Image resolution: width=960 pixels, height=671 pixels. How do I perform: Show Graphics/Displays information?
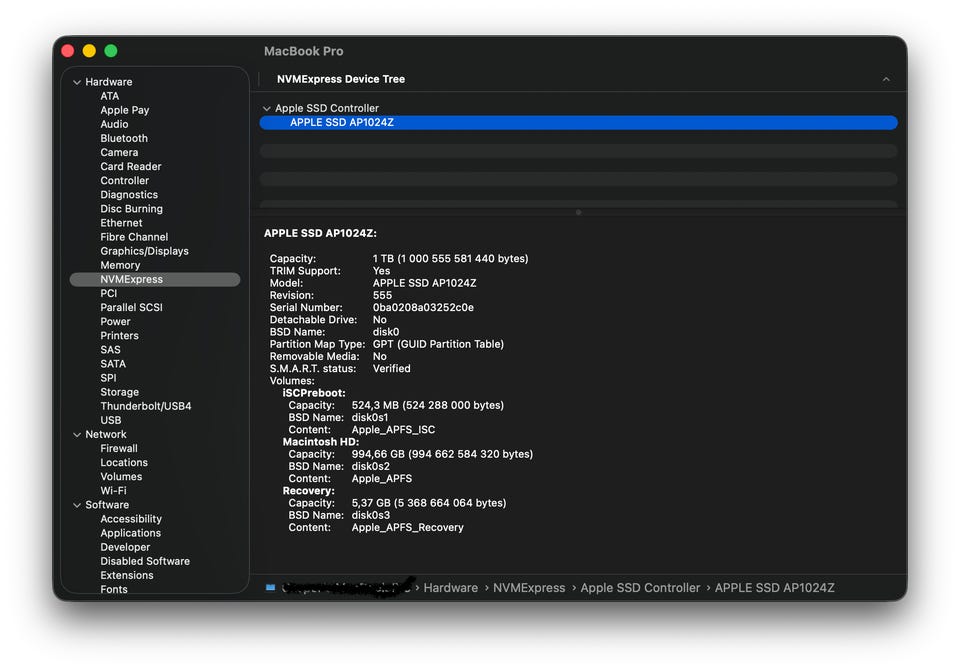[144, 252]
